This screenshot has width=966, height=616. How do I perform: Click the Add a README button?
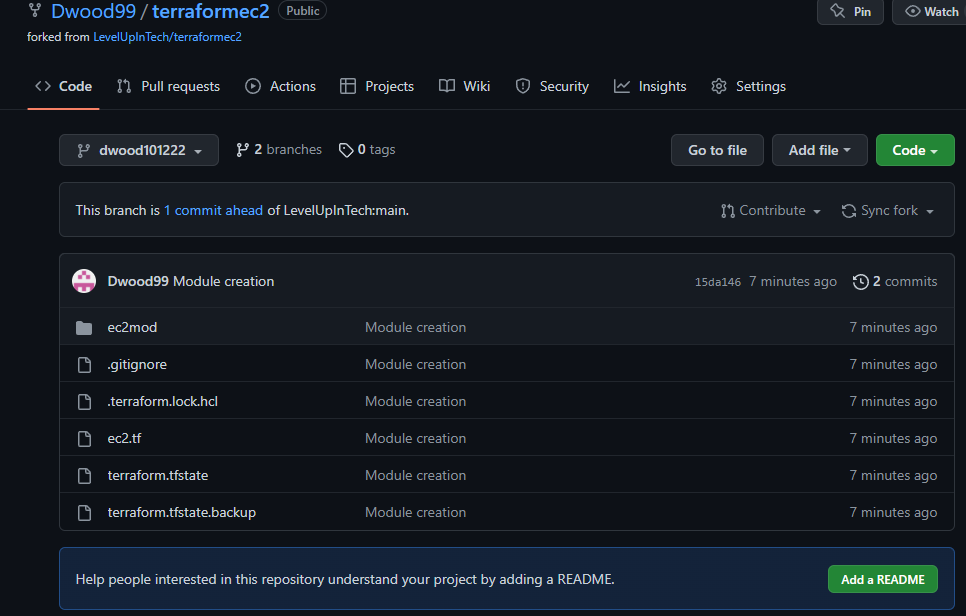tap(883, 580)
